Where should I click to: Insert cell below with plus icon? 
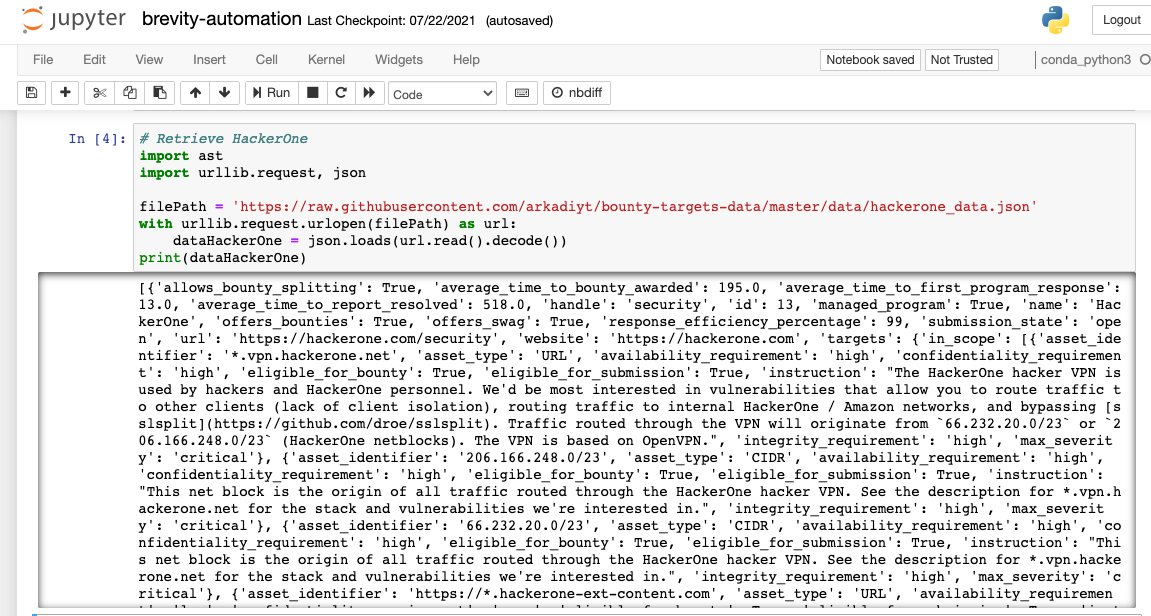point(66,93)
